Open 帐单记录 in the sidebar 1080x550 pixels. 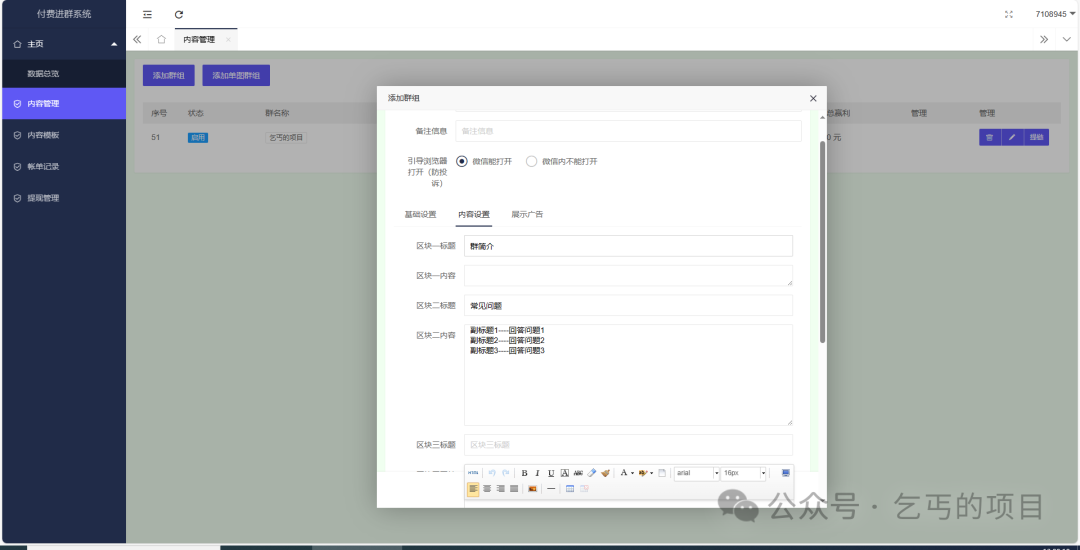click(63, 167)
